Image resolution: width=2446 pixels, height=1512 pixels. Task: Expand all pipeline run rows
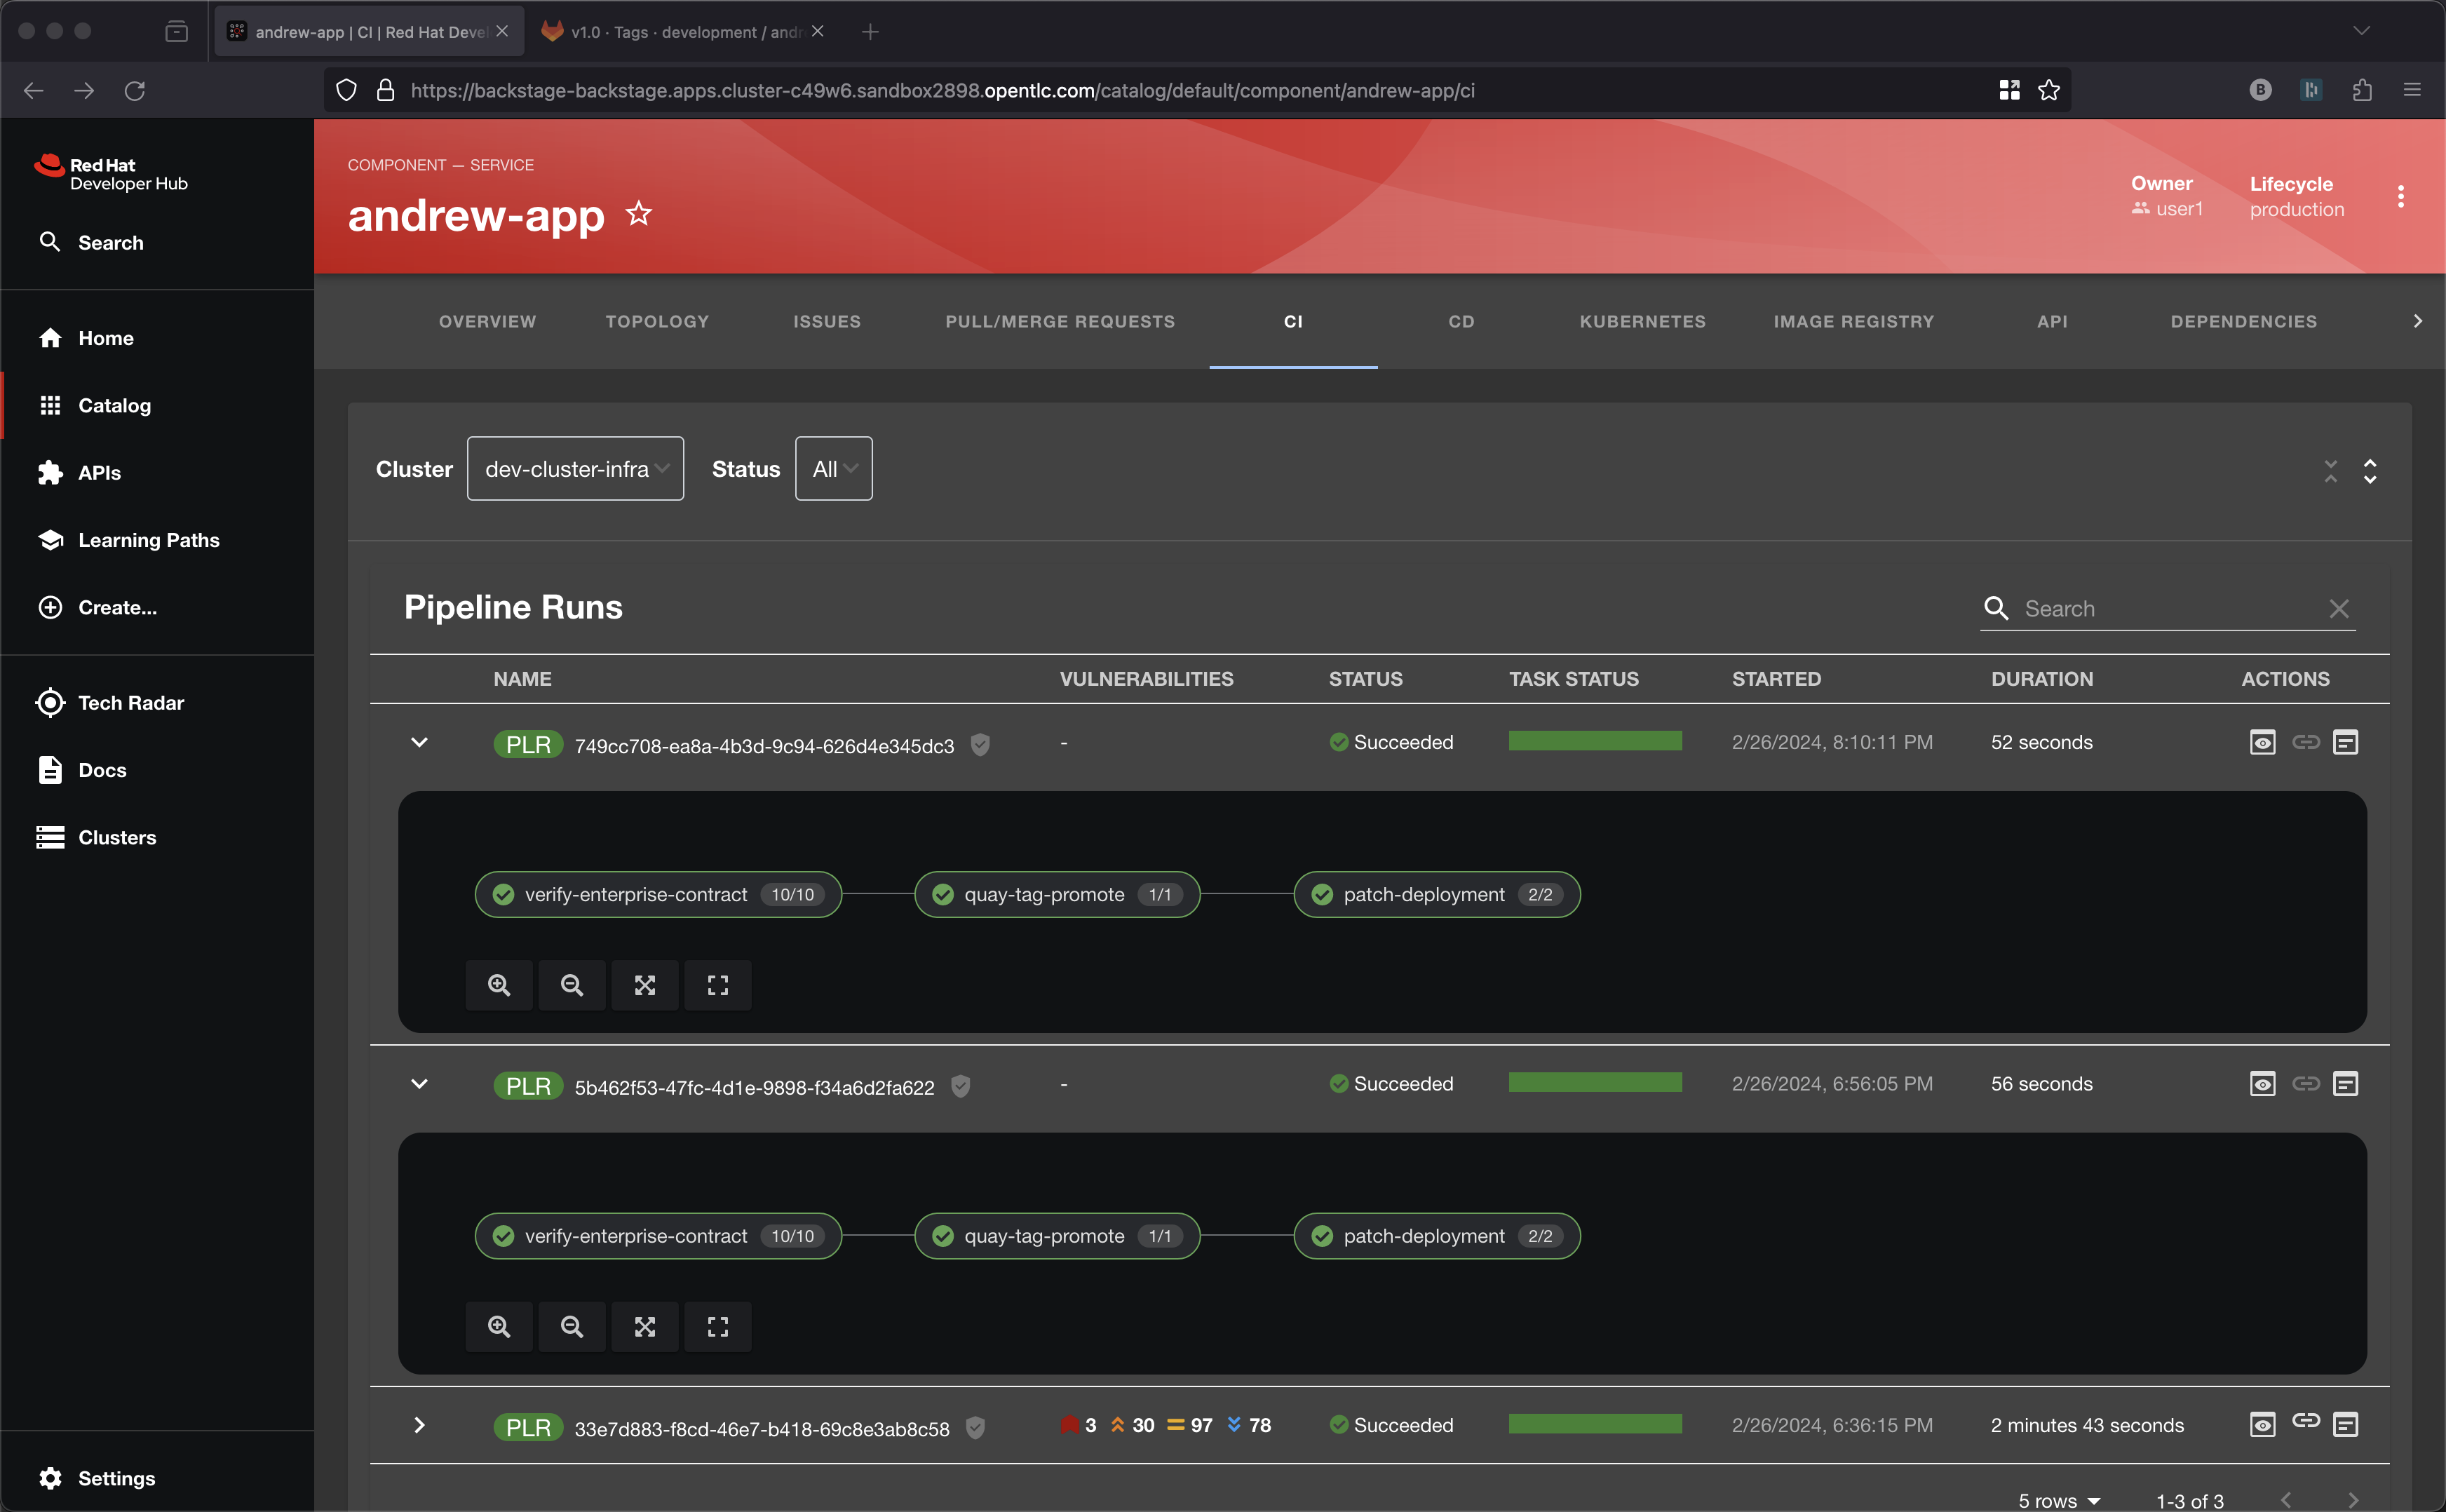(2370, 470)
